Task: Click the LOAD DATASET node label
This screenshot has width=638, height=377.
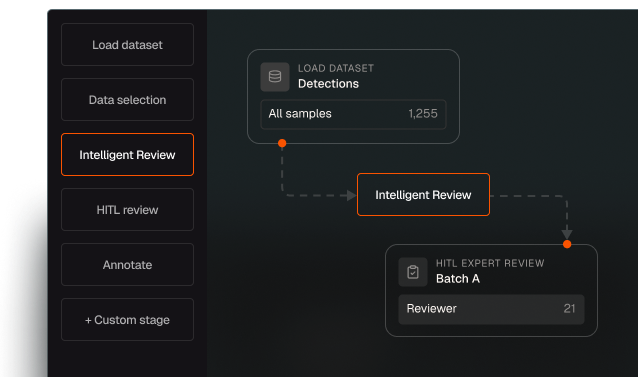Action: coord(336,68)
